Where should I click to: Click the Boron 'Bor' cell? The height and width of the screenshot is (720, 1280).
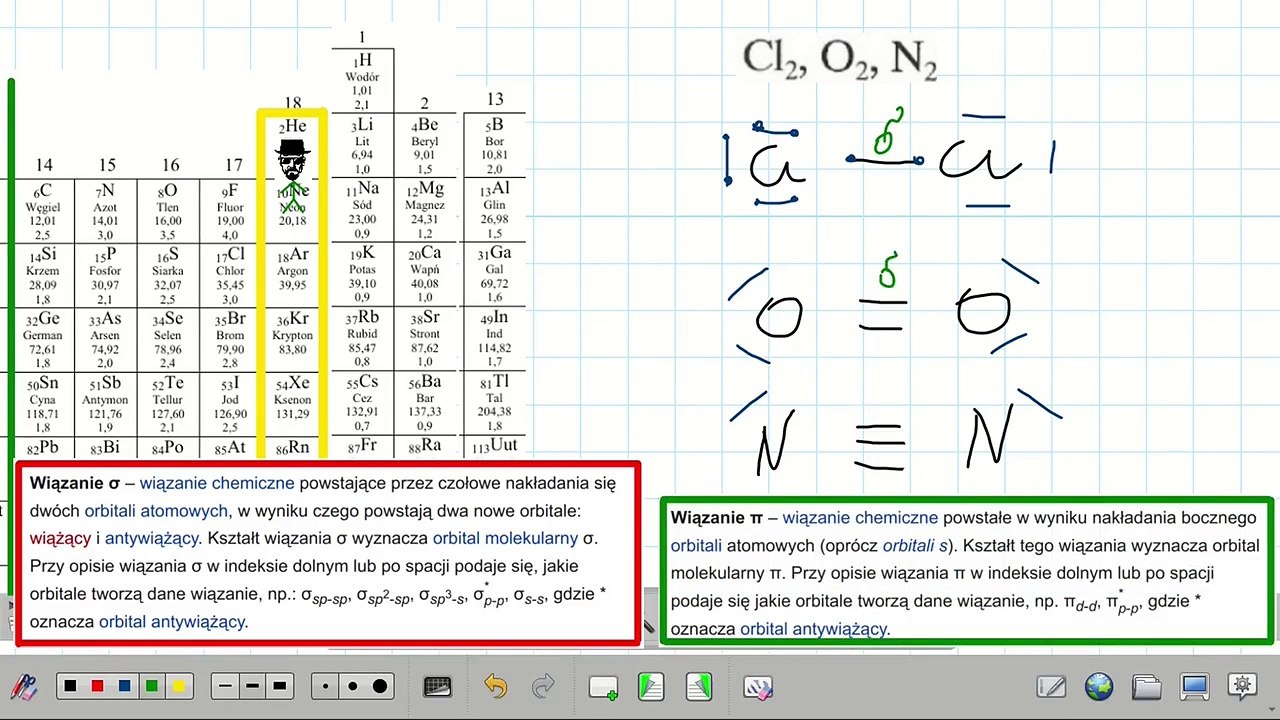[494, 146]
